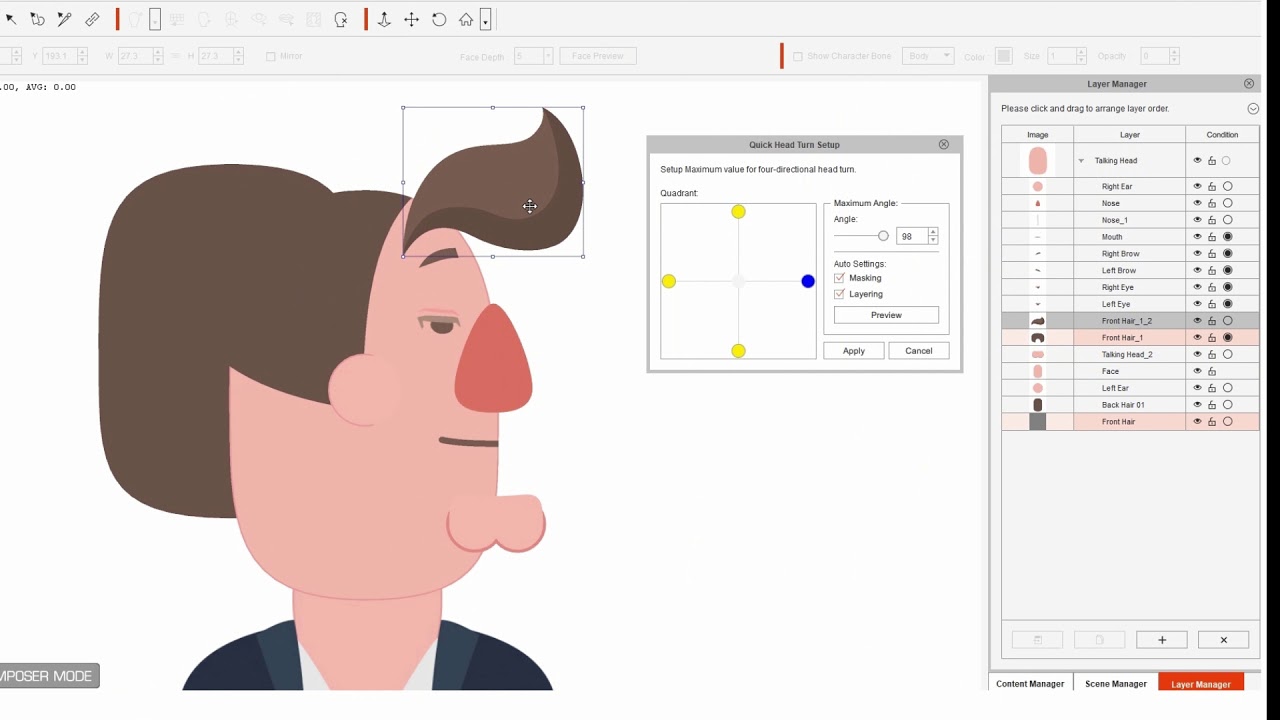This screenshot has width=1280, height=720.
Task: Select the circular rotate tool
Action: [439, 19]
